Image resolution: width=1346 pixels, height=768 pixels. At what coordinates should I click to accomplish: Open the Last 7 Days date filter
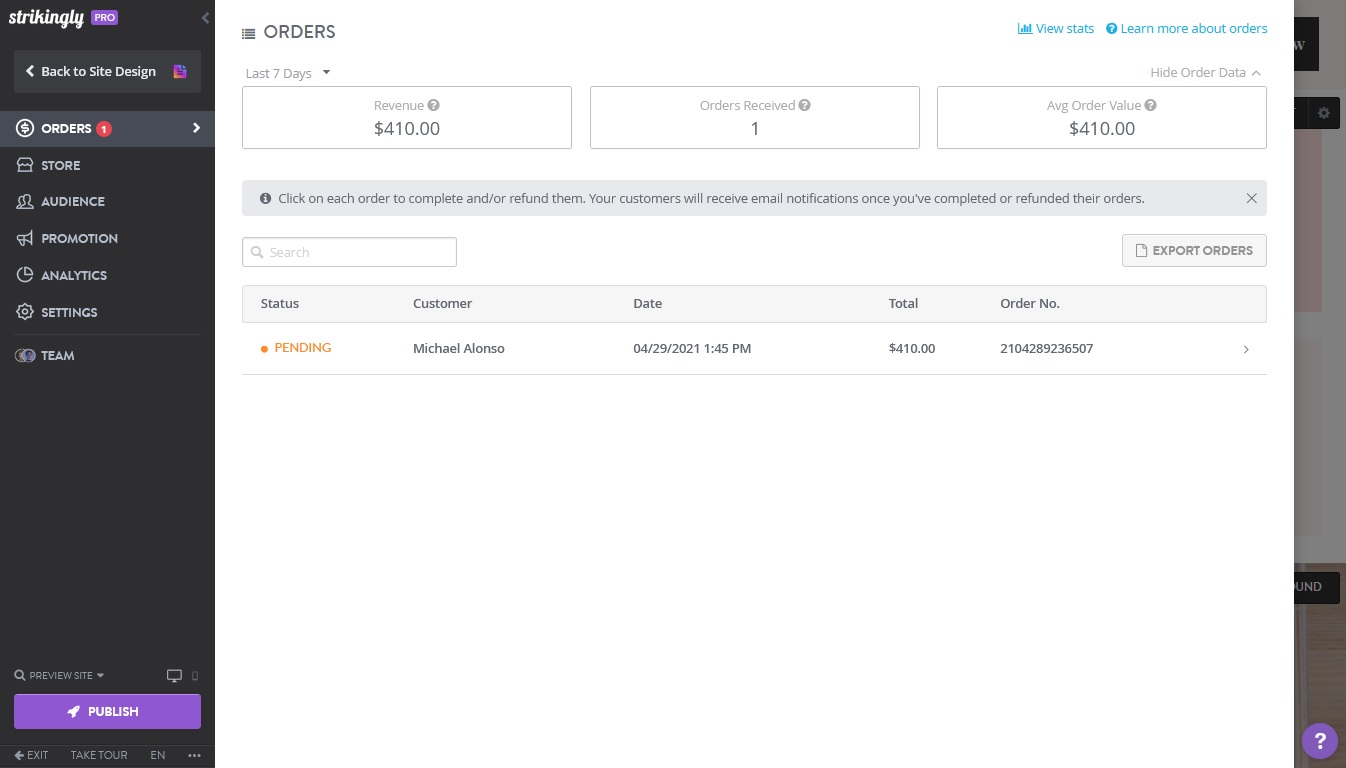click(287, 72)
